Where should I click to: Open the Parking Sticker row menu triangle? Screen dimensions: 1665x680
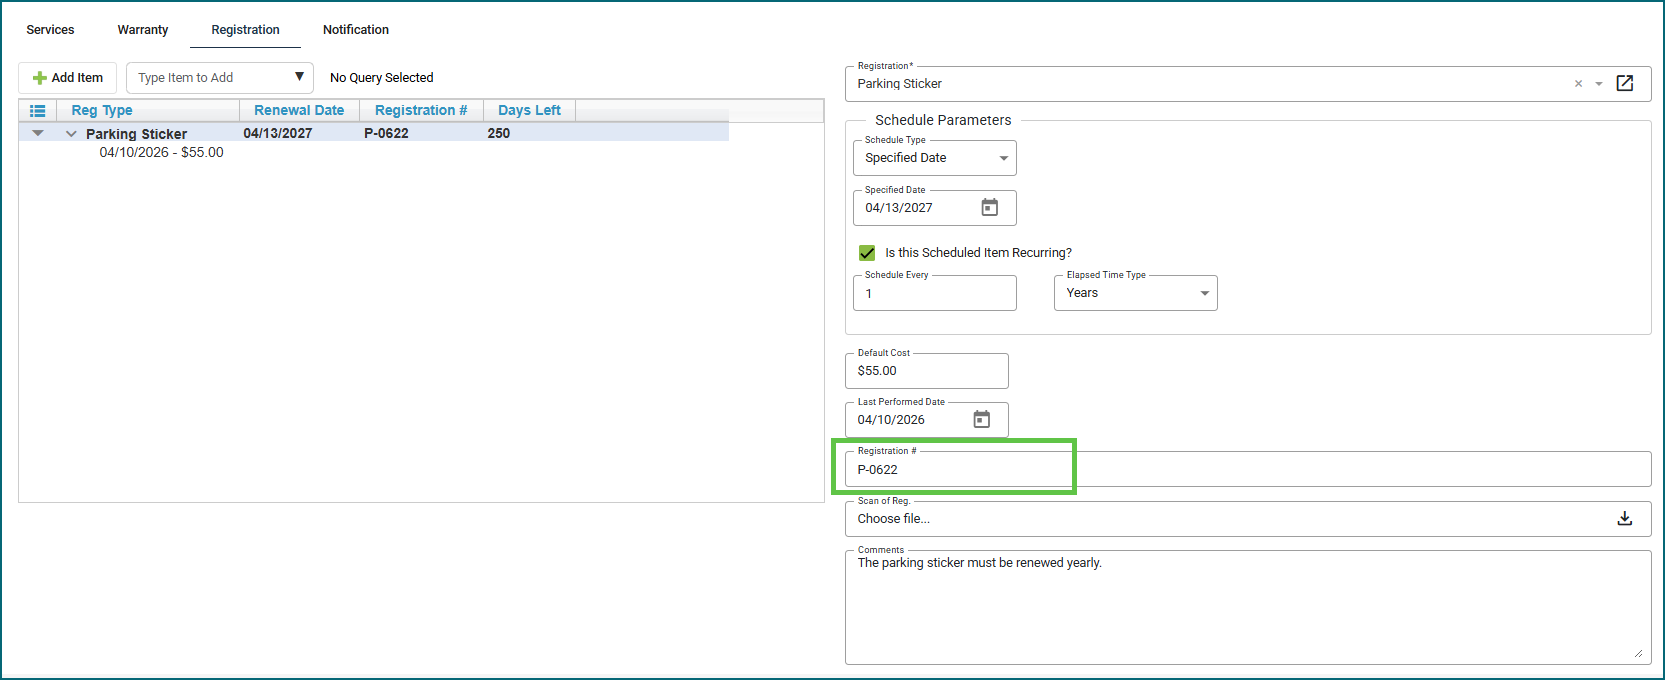38,133
